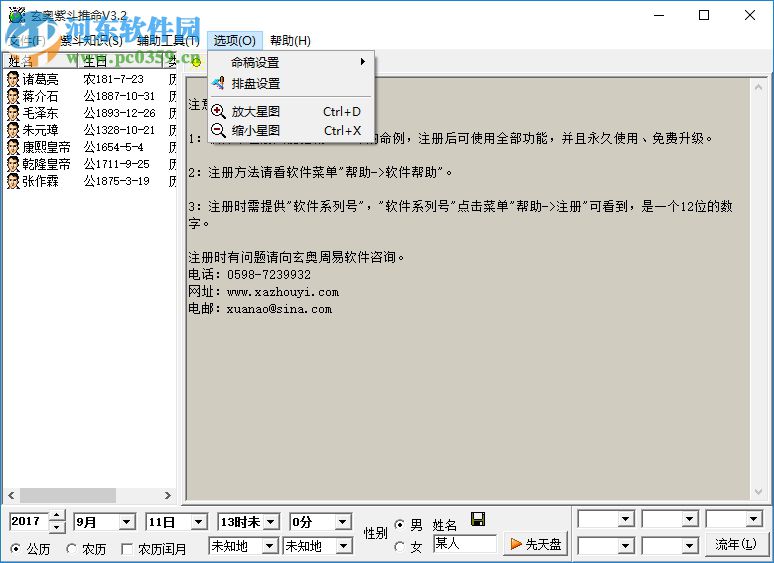Image resolution: width=774 pixels, height=563 pixels.
Task: Click the 流年(L) button
Action: [x=735, y=544]
